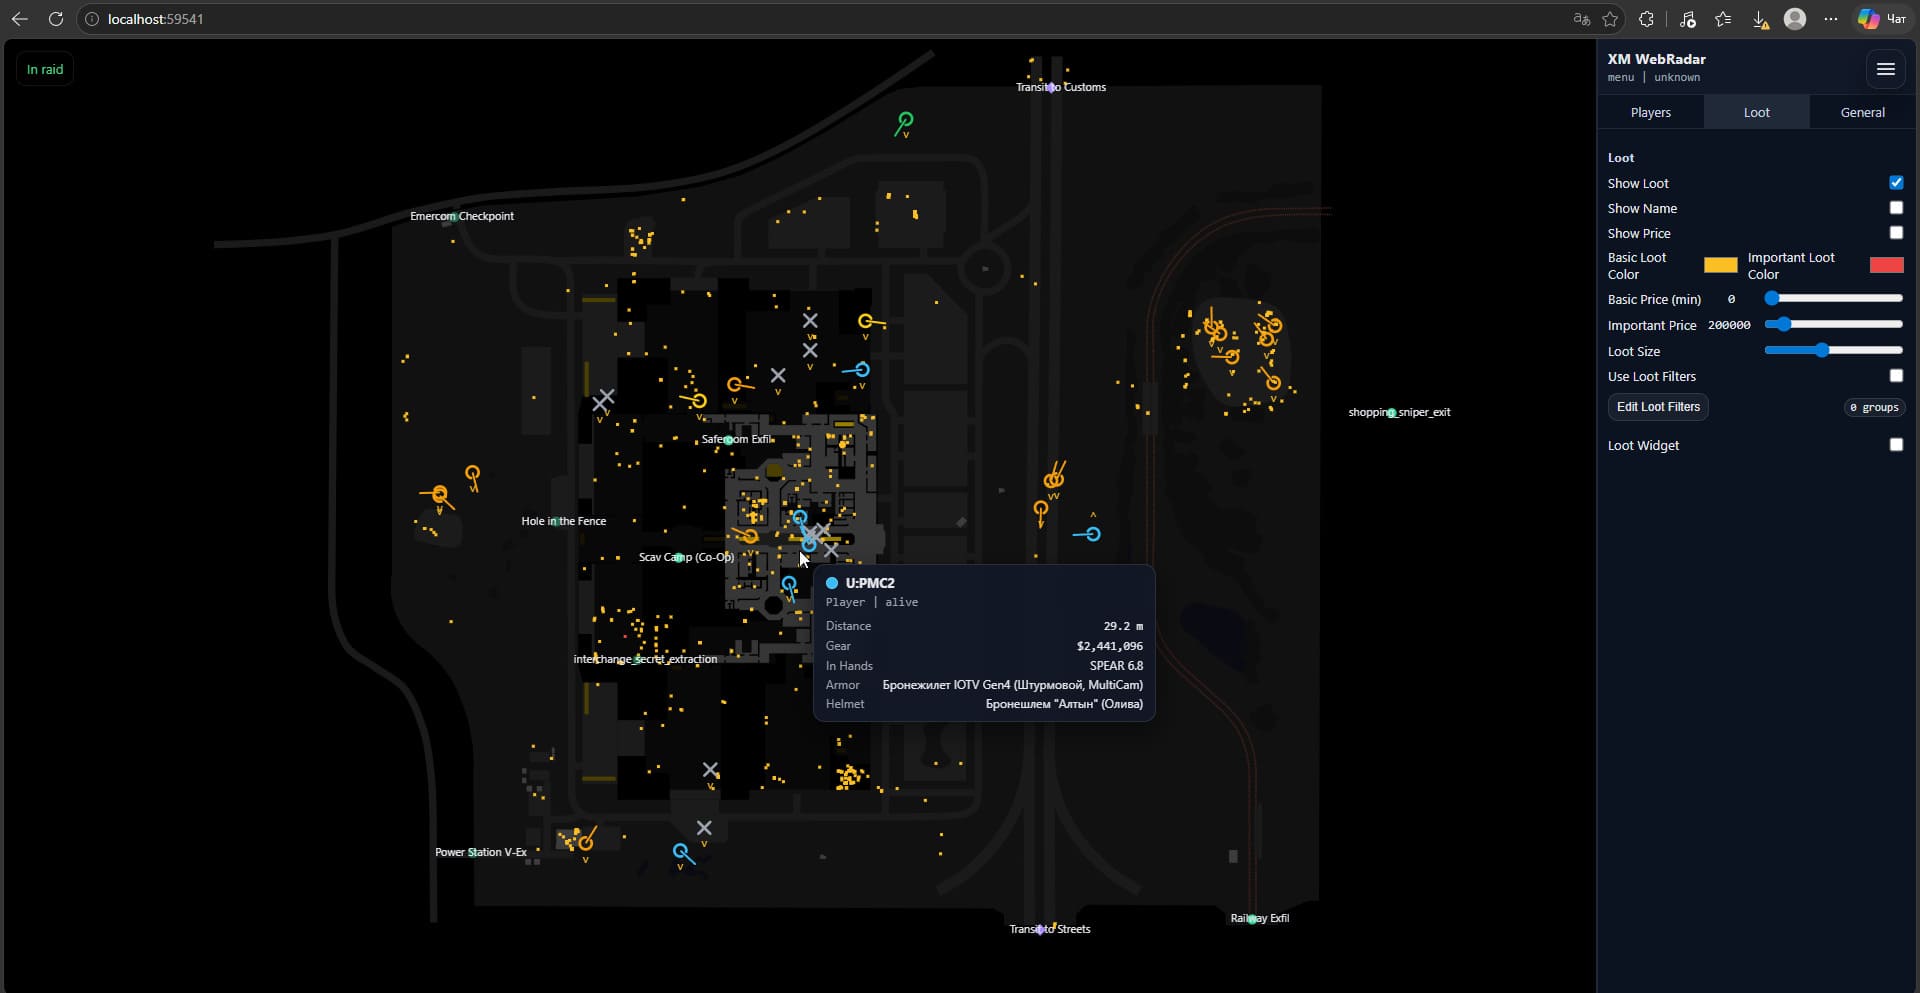Image resolution: width=1920 pixels, height=993 pixels.
Task: Turn on the Use Loot Filters checkbox
Action: pyautogui.click(x=1896, y=375)
